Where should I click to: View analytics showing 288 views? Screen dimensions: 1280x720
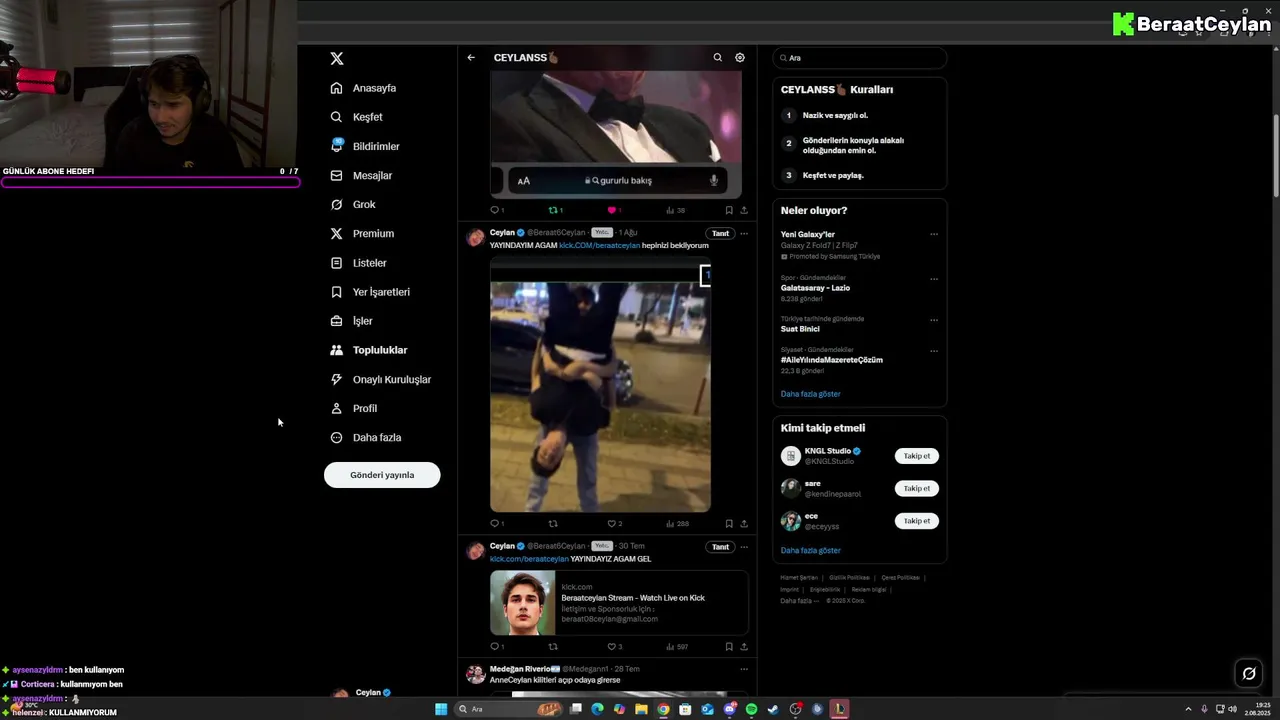(x=677, y=523)
